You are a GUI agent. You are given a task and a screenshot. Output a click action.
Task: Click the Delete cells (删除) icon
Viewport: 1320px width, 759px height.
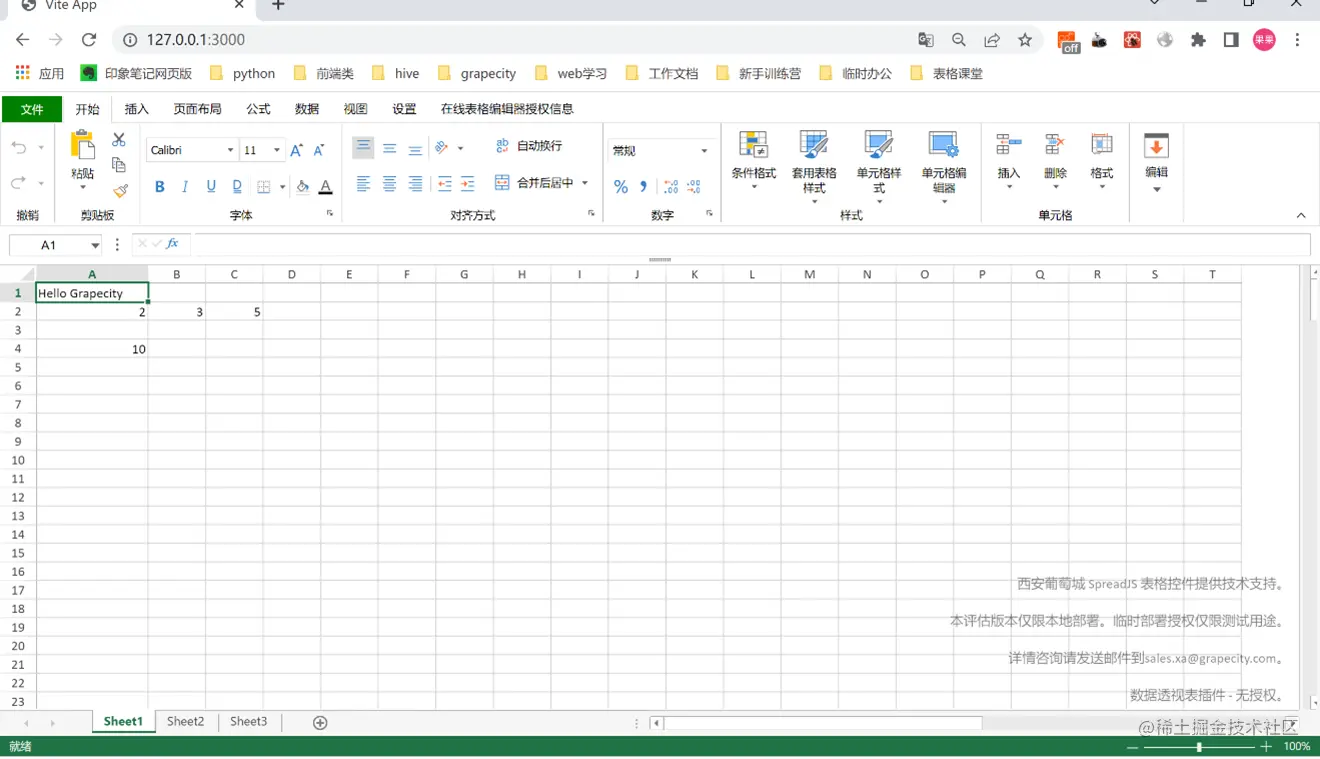1054,145
